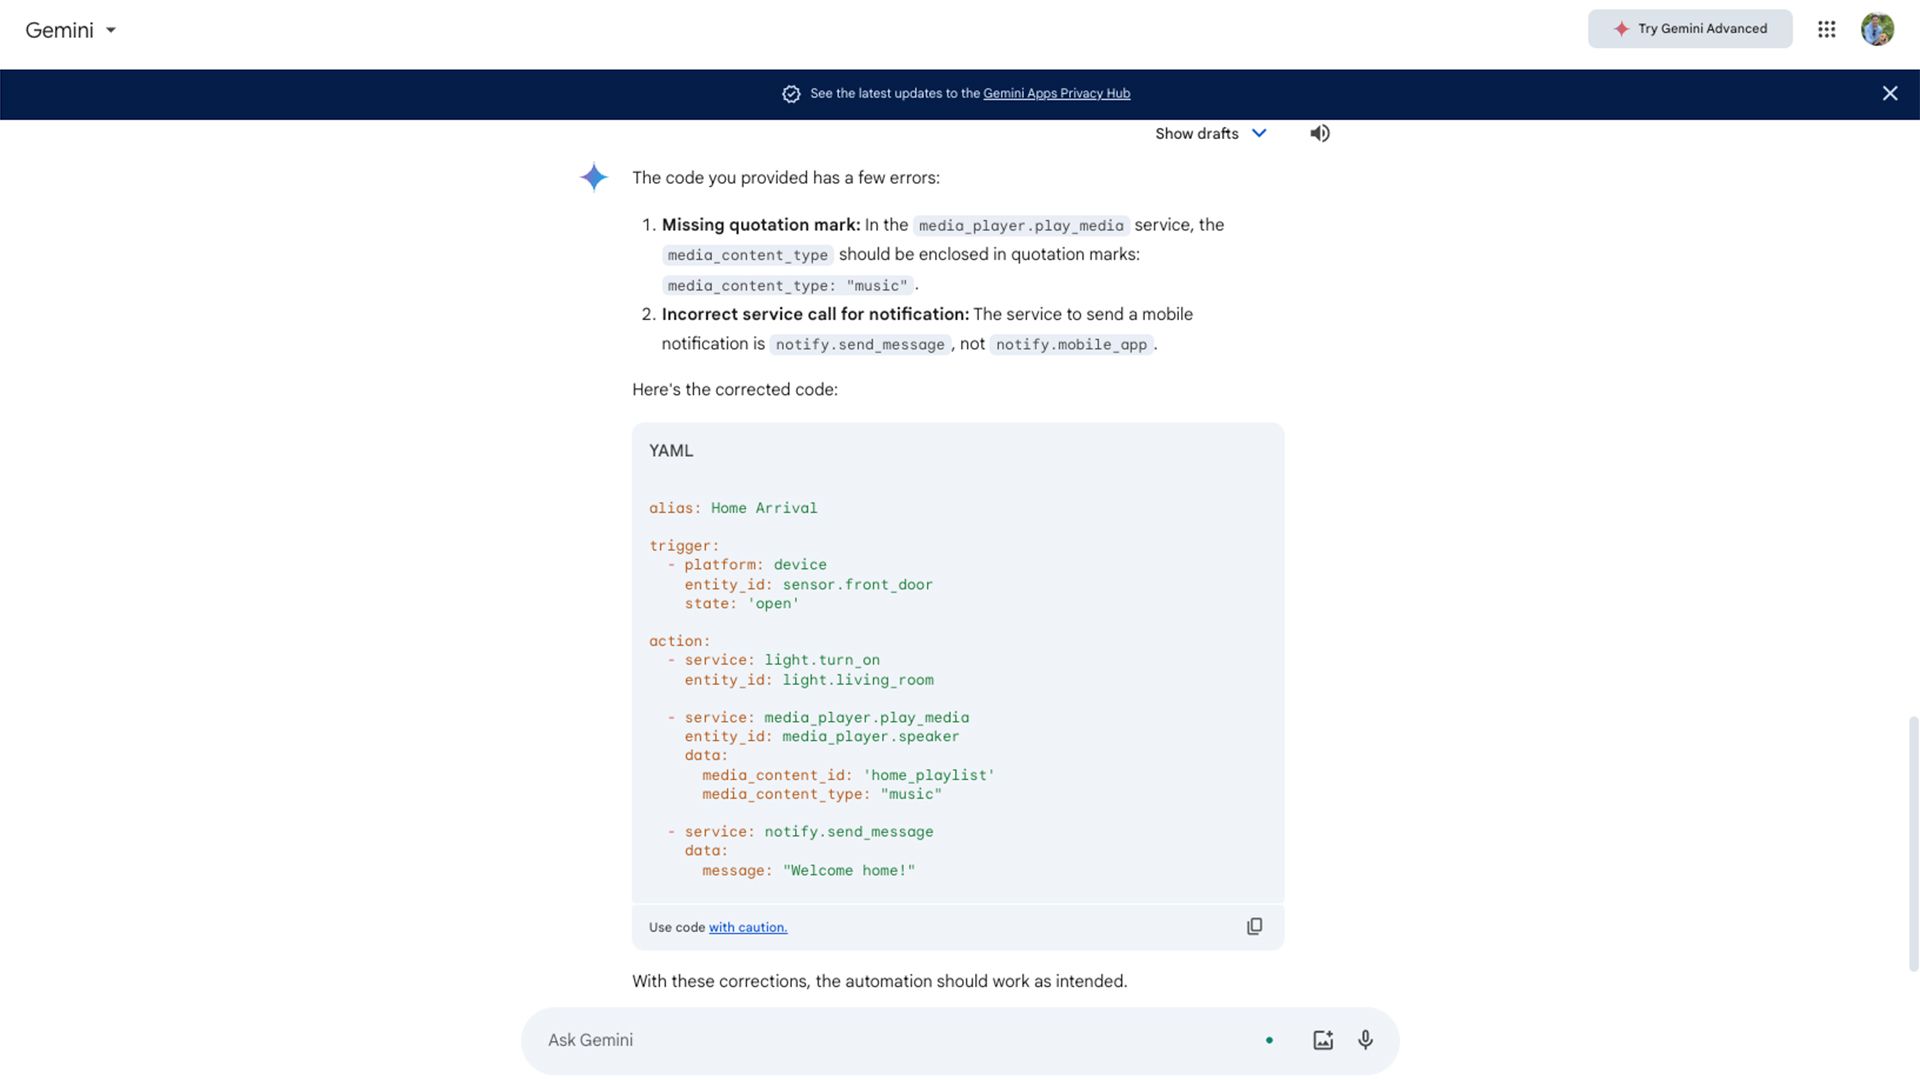This screenshot has width=1920, height=1080.
Task: Click the microphone input icon
Action: coord(1366,1040)
